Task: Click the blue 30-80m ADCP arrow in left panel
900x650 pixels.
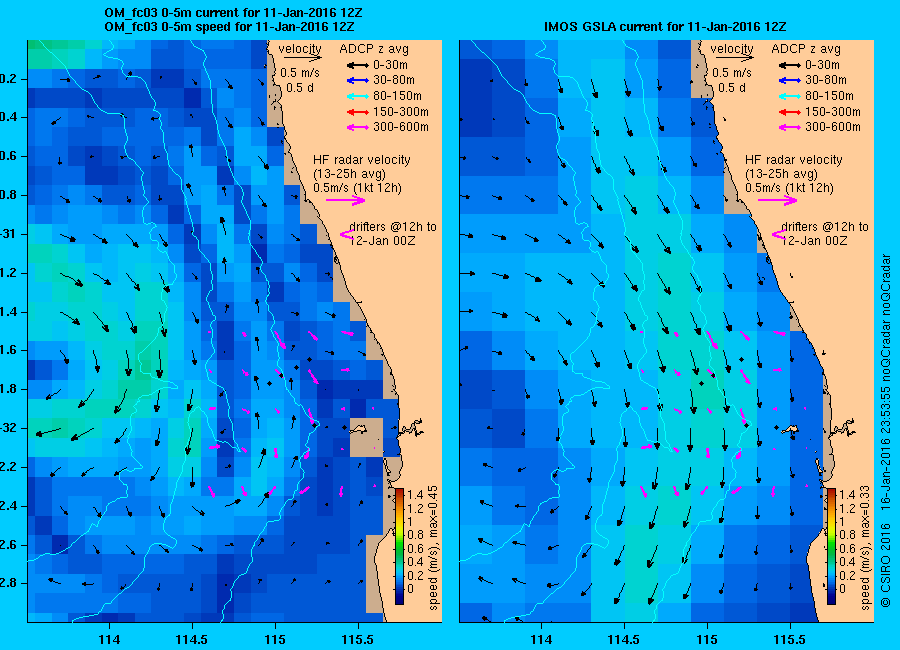Action: pyautogui.click(x=358, y=80)
